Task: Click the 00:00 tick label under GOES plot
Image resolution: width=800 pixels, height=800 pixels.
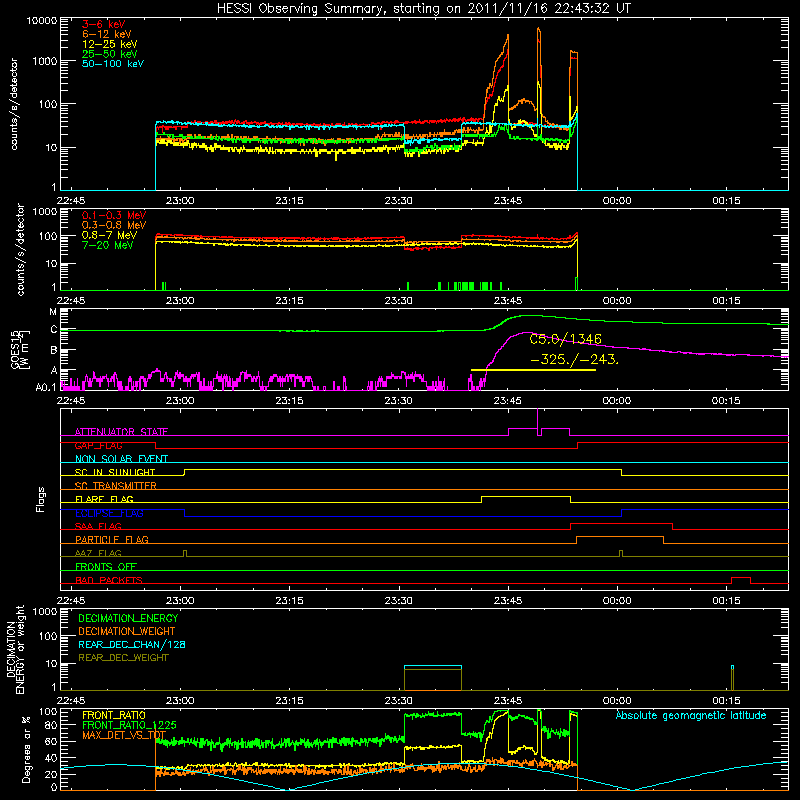Action: [x=617, y=401]
